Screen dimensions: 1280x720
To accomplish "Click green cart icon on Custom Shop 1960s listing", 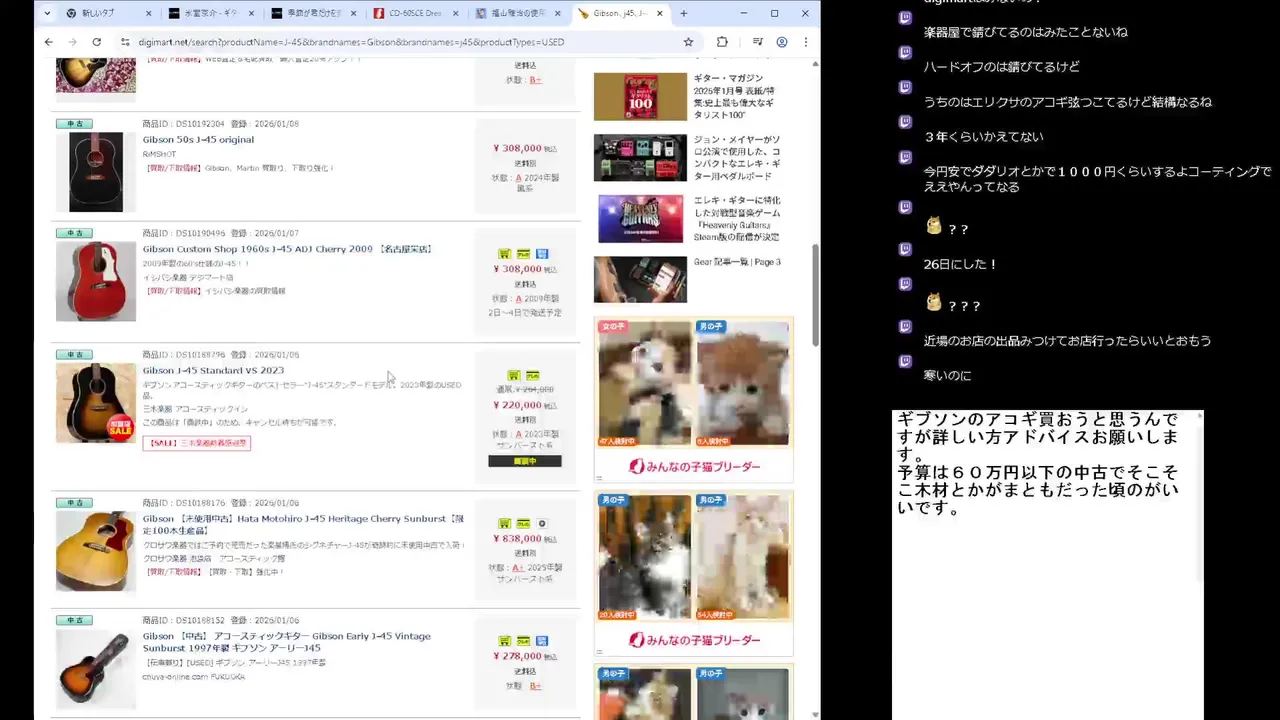I will tap(504, 254).
